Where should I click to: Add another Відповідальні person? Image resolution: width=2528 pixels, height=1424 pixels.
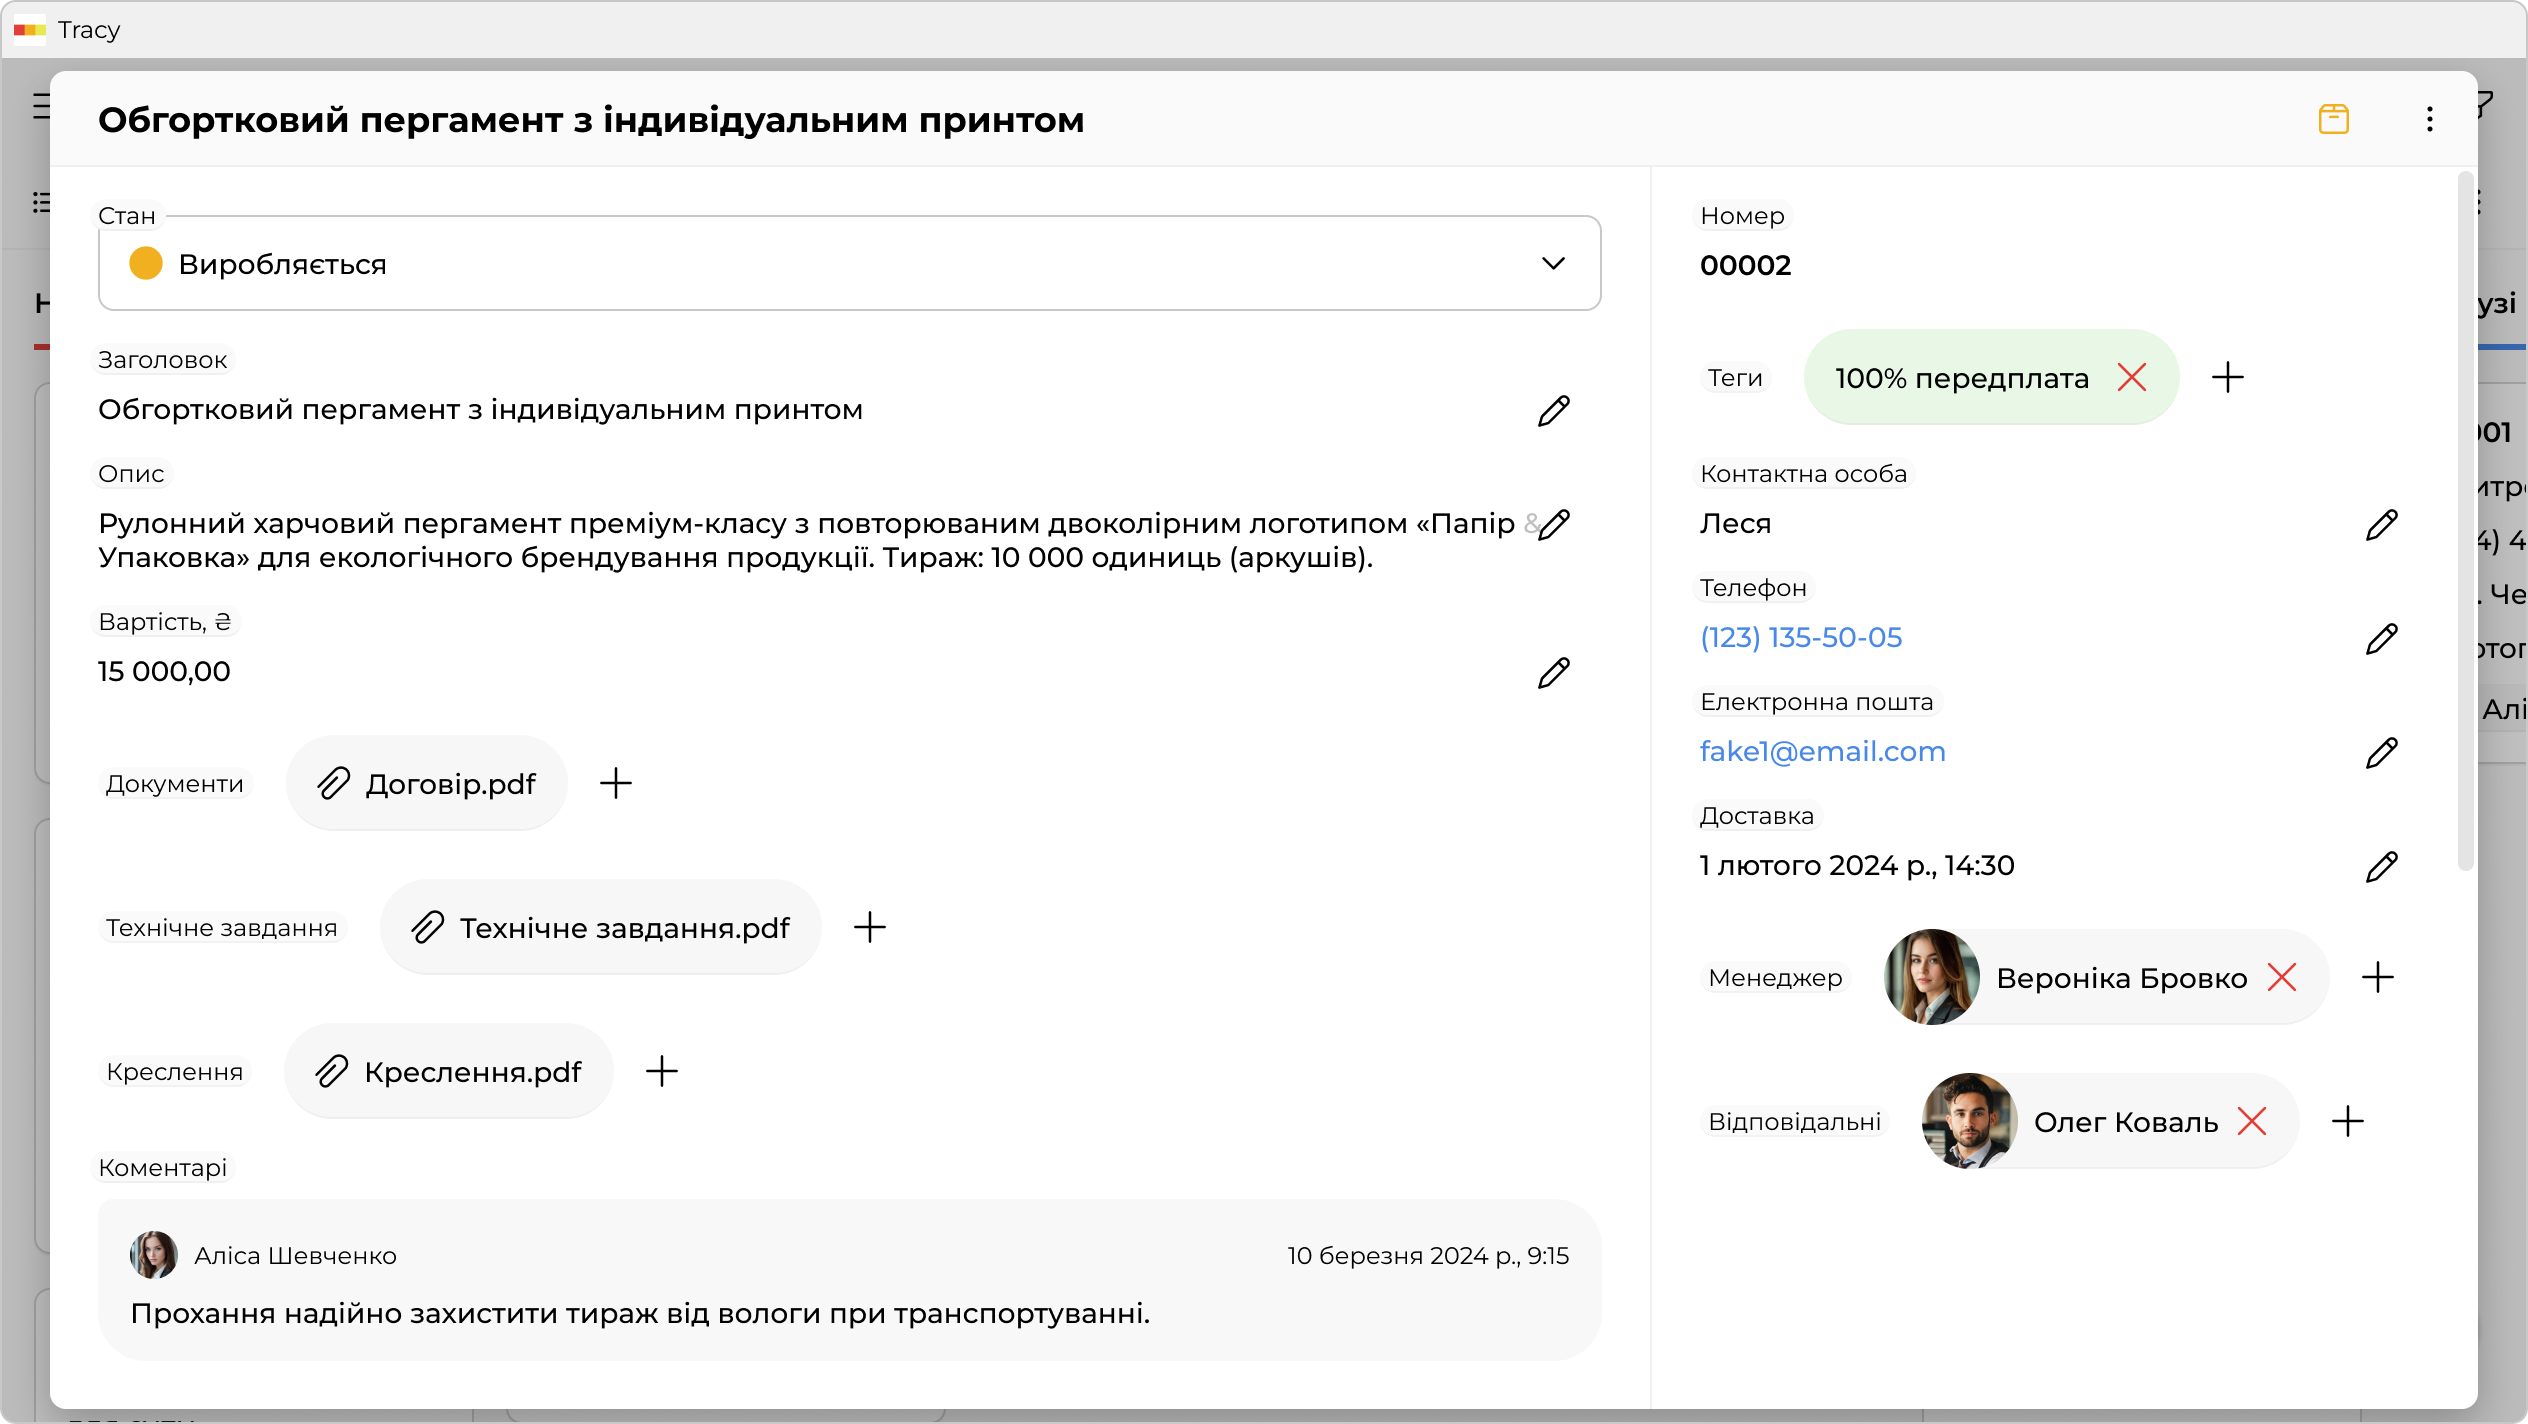2347,1121
